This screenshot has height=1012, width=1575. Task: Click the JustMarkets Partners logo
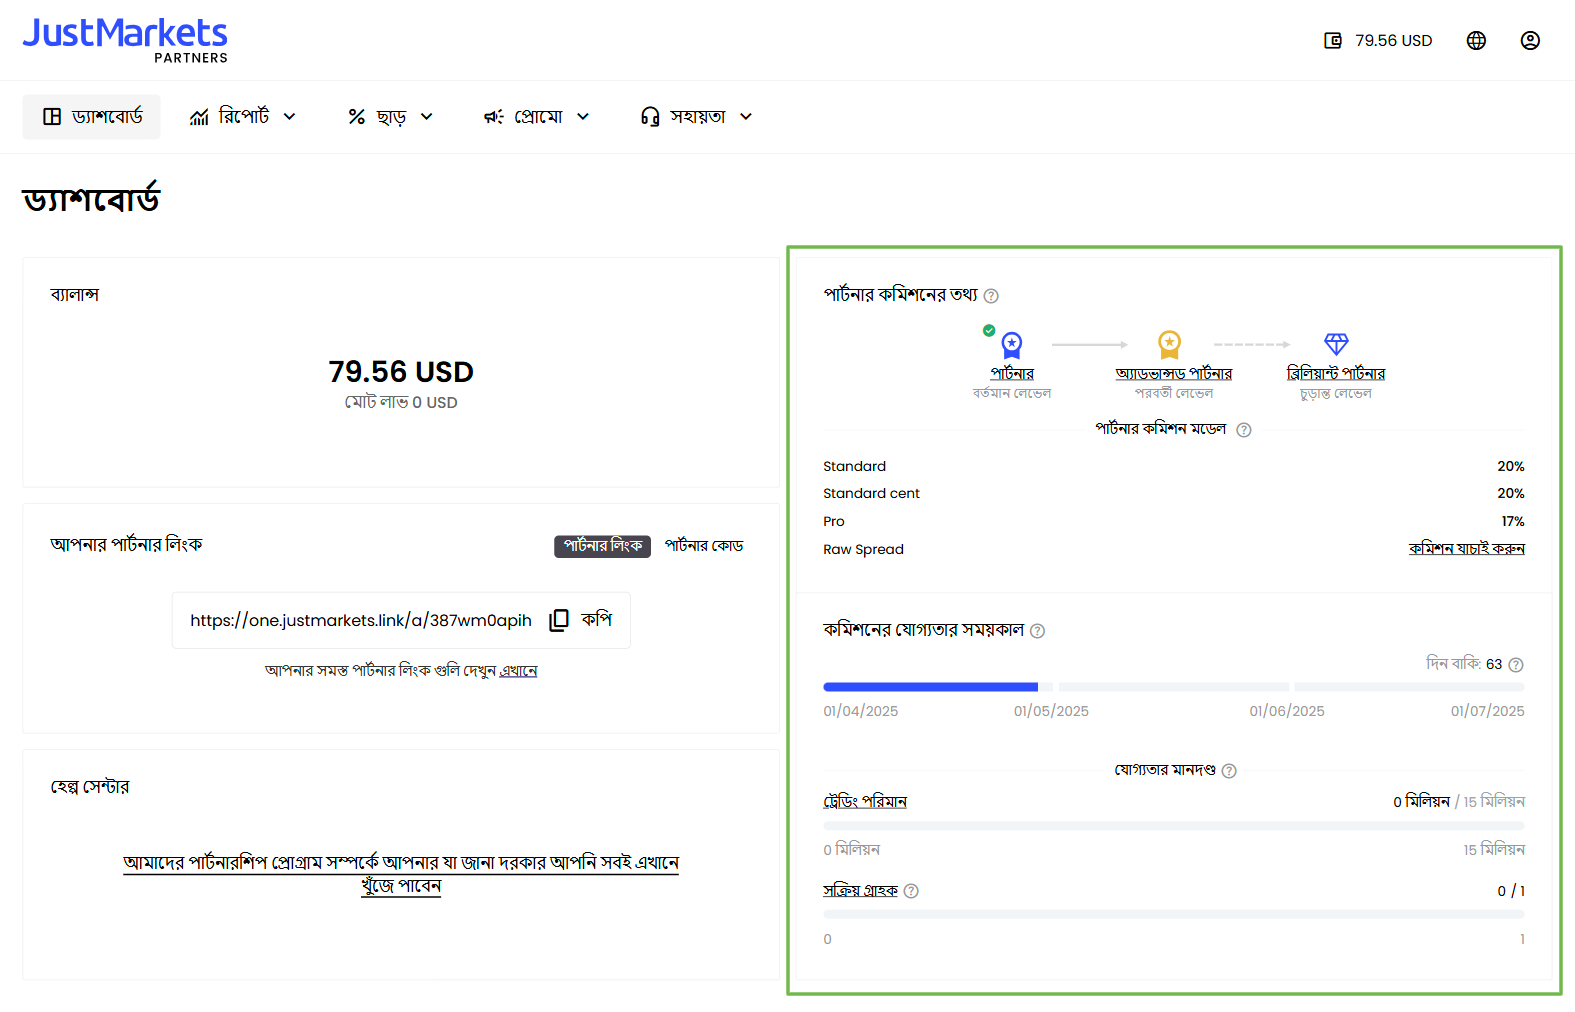click(x=125, y=40)
